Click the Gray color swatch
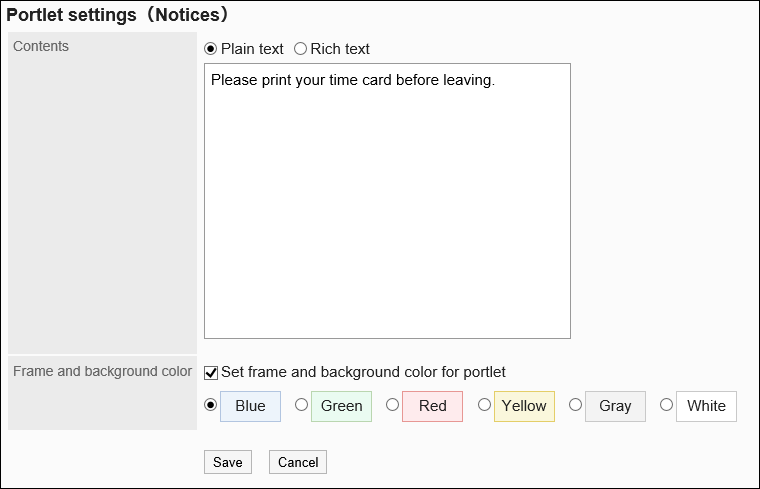760x489 pixels. [615, 406]
